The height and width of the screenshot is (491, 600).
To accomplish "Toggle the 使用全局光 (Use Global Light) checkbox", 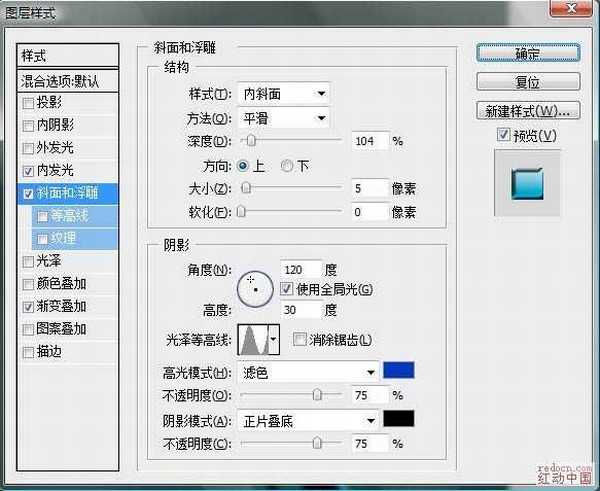I will point(288,289).
